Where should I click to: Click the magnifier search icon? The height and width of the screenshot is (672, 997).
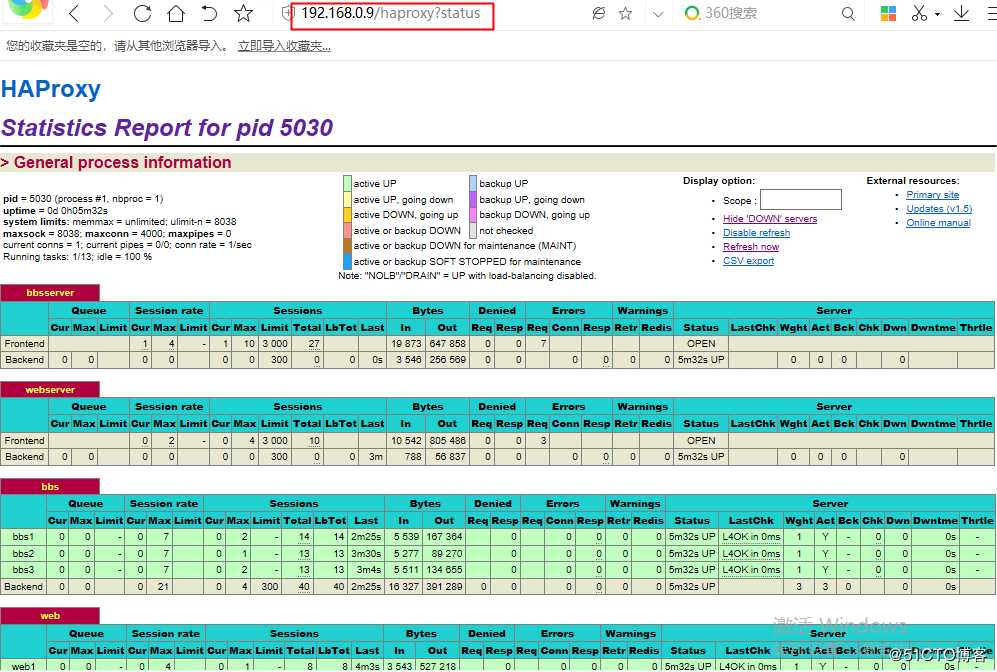pyautogui.click(x=848, y=13)
